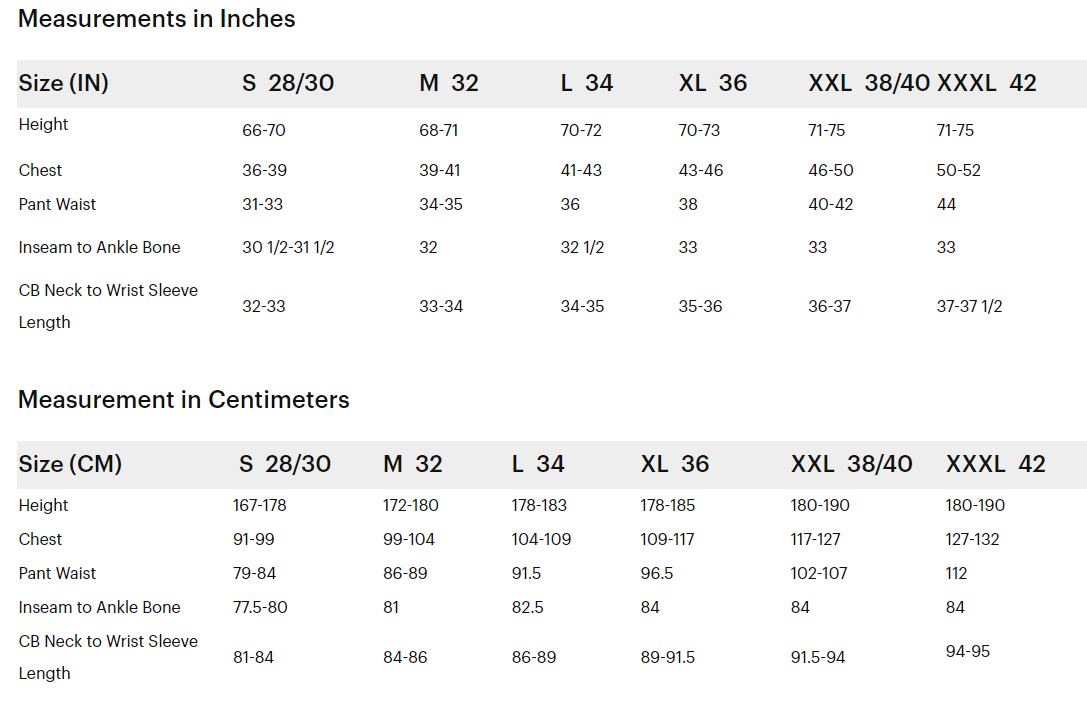The width and height of the screenshot is (1087, 701).
Task: Click 'M 32' header in the inches table
Action: [x=449, y=83]
